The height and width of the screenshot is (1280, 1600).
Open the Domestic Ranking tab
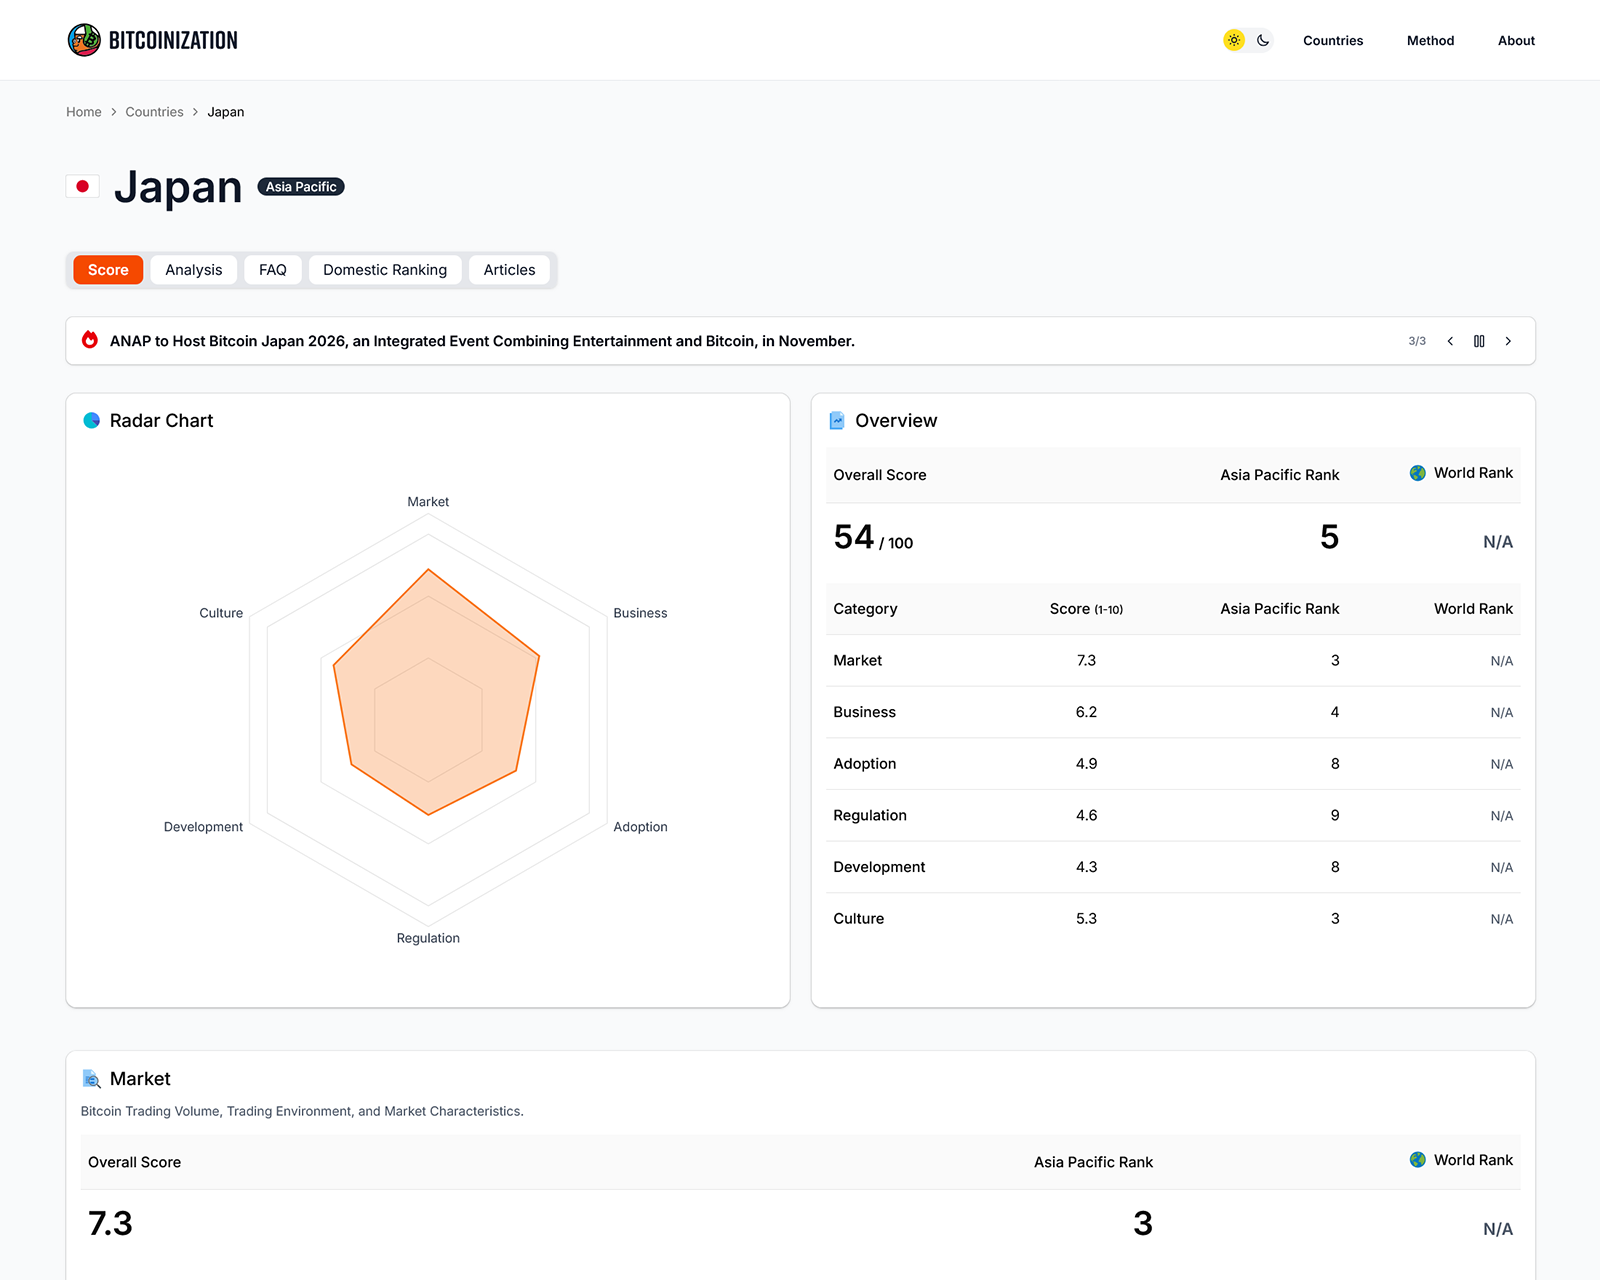pyautogui.click(x=385, y=270)
